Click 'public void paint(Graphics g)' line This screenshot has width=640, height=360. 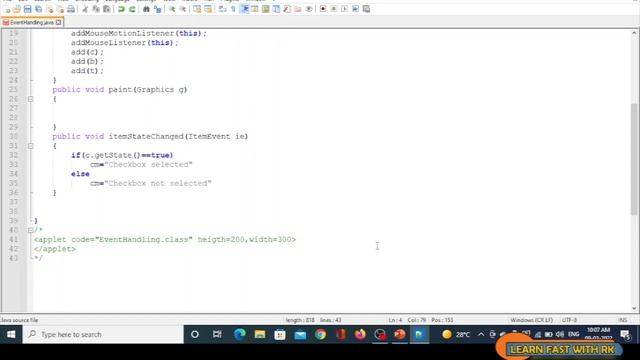(x=120, y=89)
